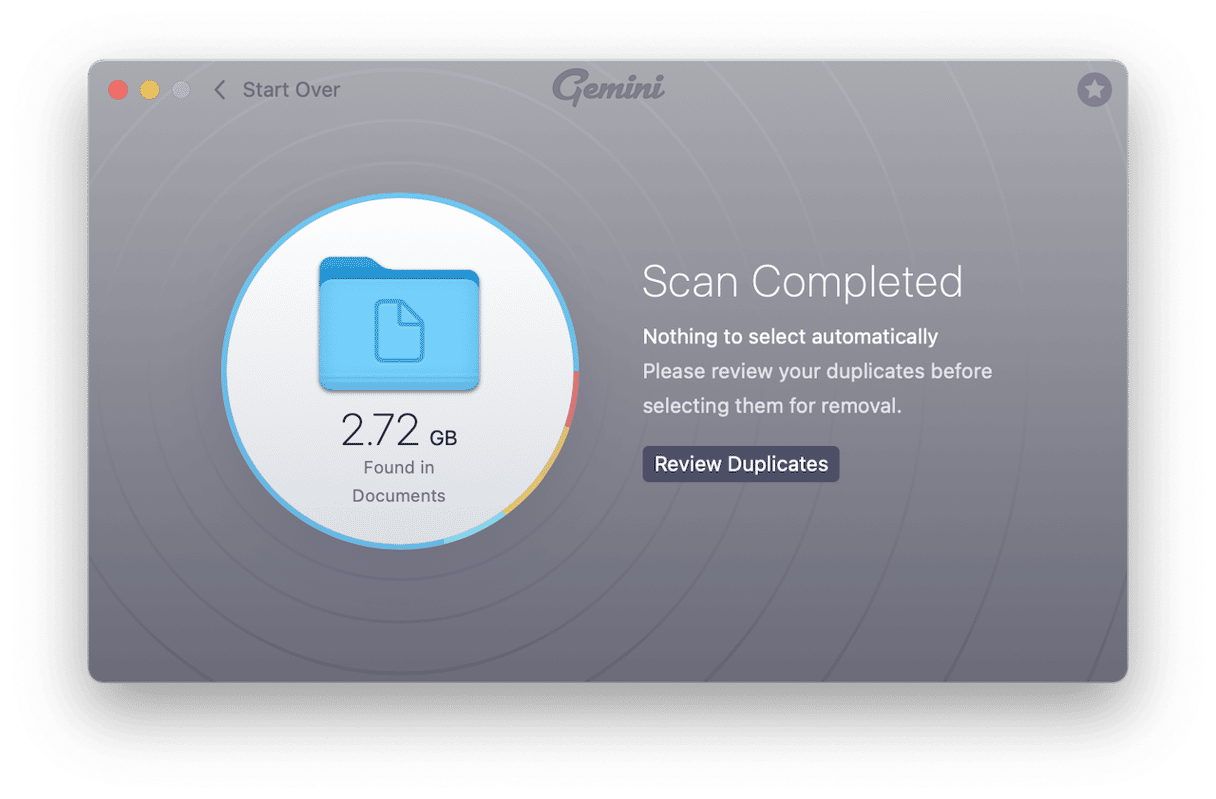The image size is (1216, 799).
Task: Click Nothing to select automatically text
Action: point(790,337)
